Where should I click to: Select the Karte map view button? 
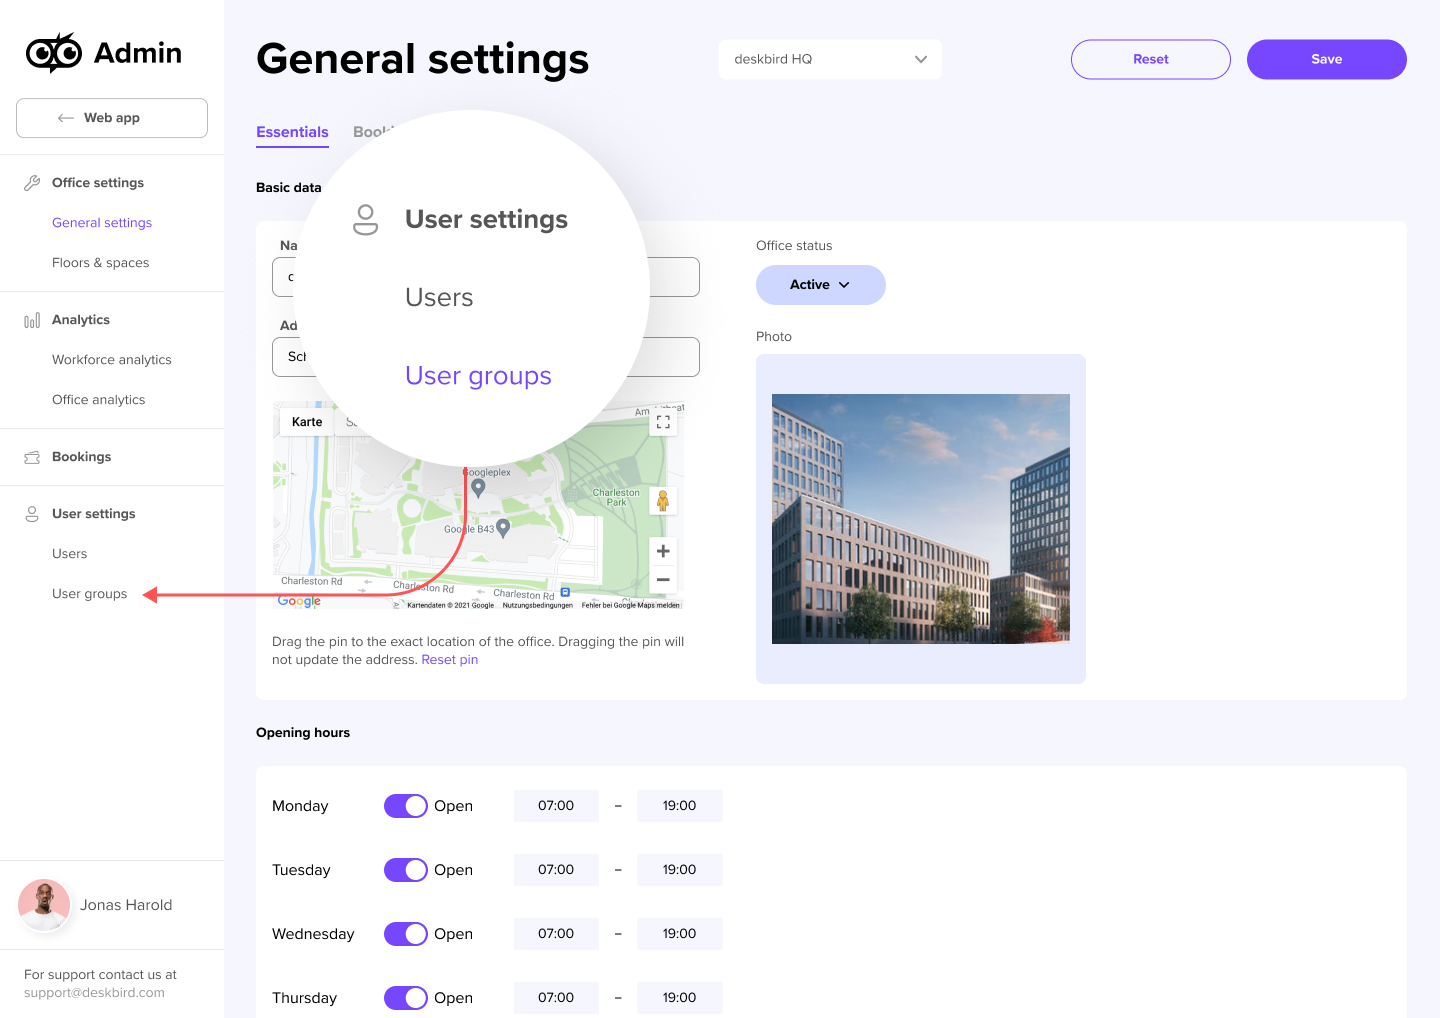pos(307,422)
